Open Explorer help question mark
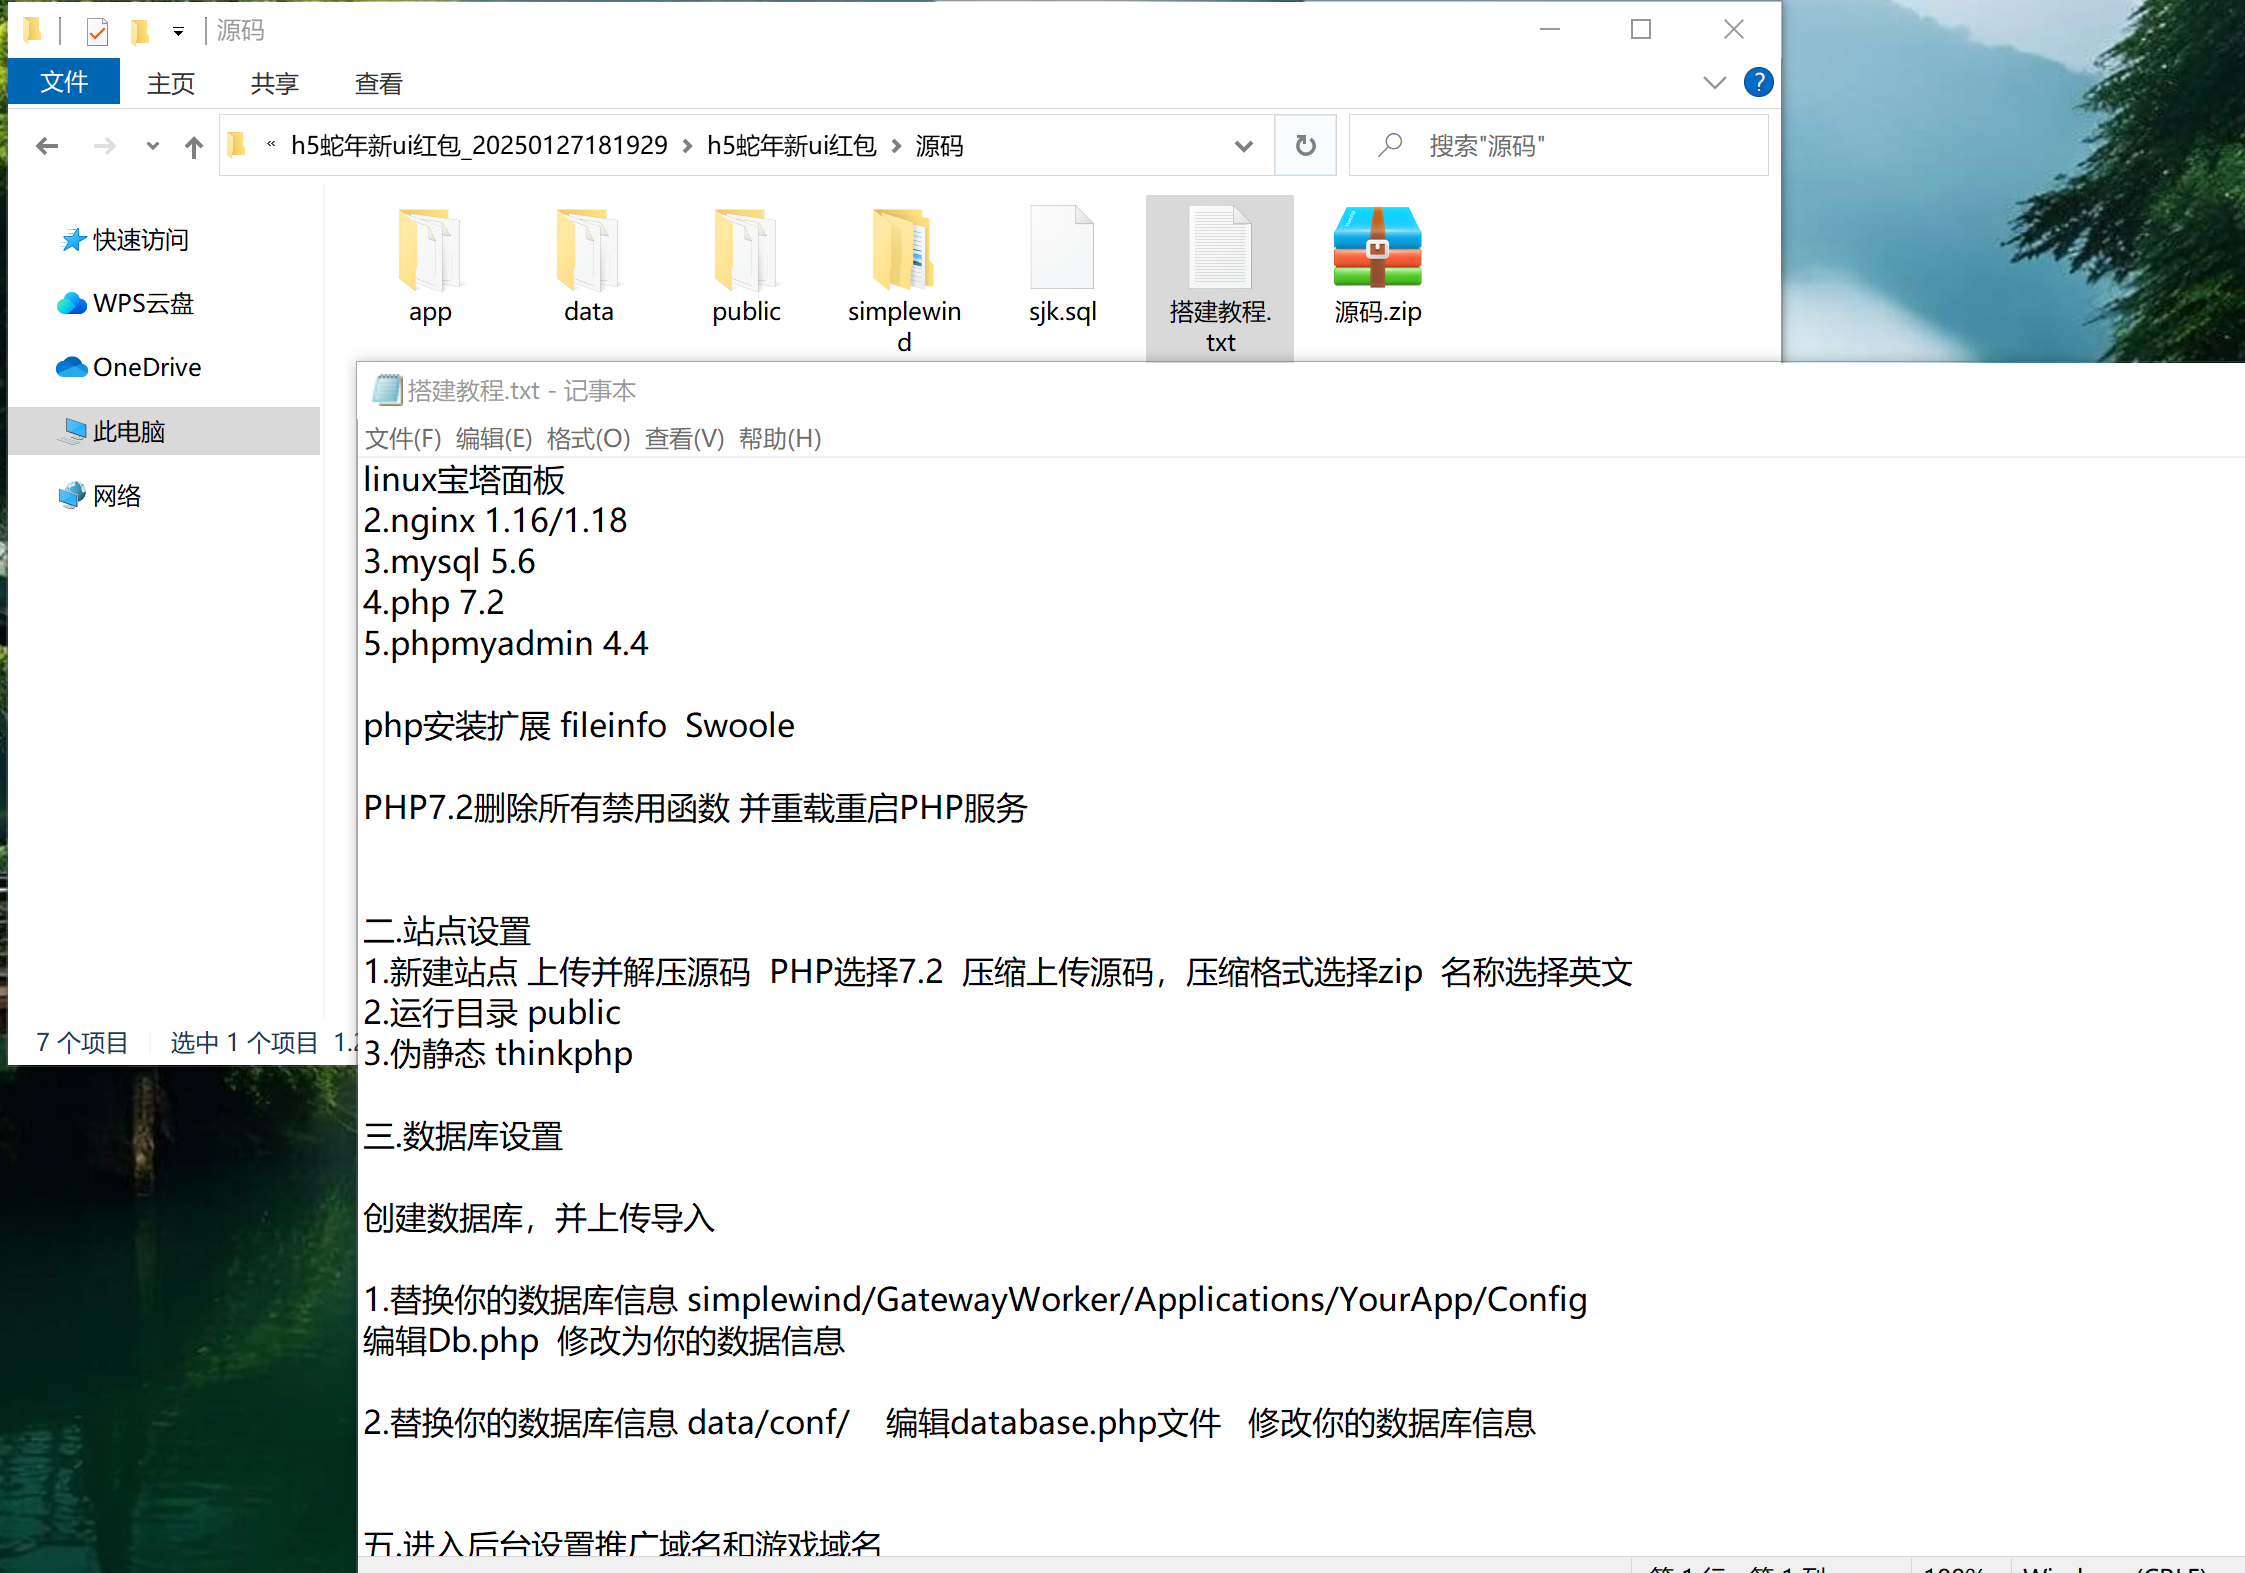Image resolution: width=2245 pixels, height=1573 pixels. coord(1758,82)
